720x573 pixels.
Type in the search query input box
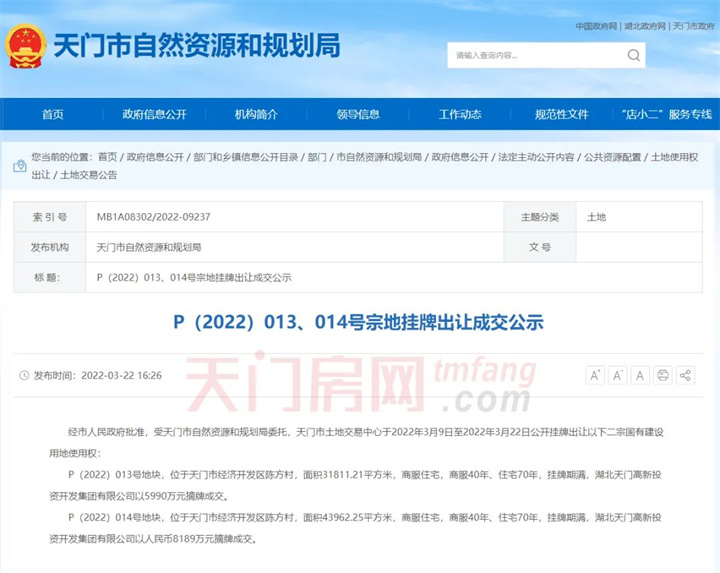point(535,55)
